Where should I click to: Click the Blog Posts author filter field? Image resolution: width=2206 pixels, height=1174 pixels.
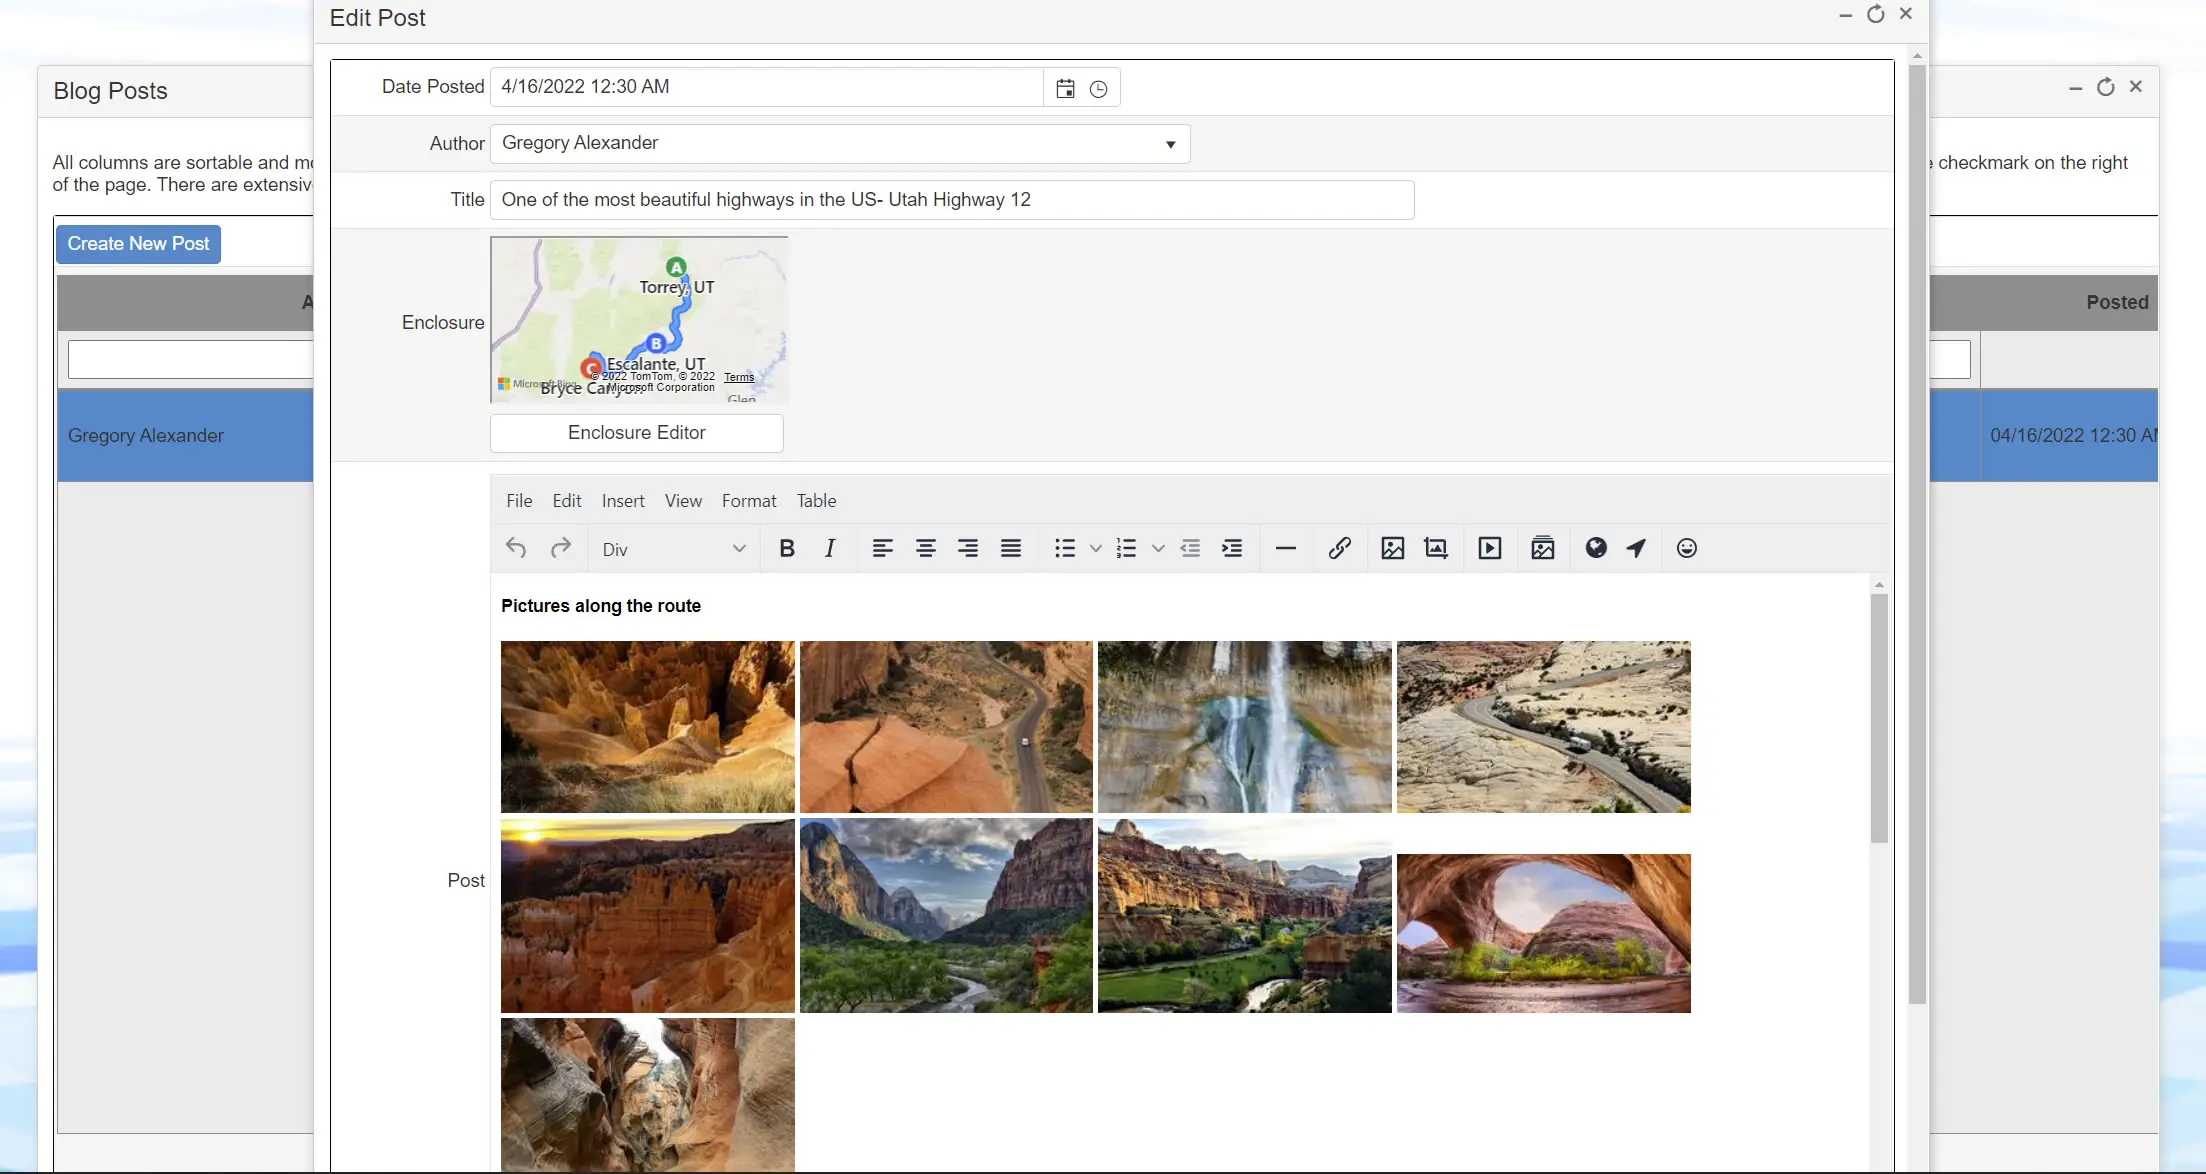pyautogui.click(x=190, y=359)
